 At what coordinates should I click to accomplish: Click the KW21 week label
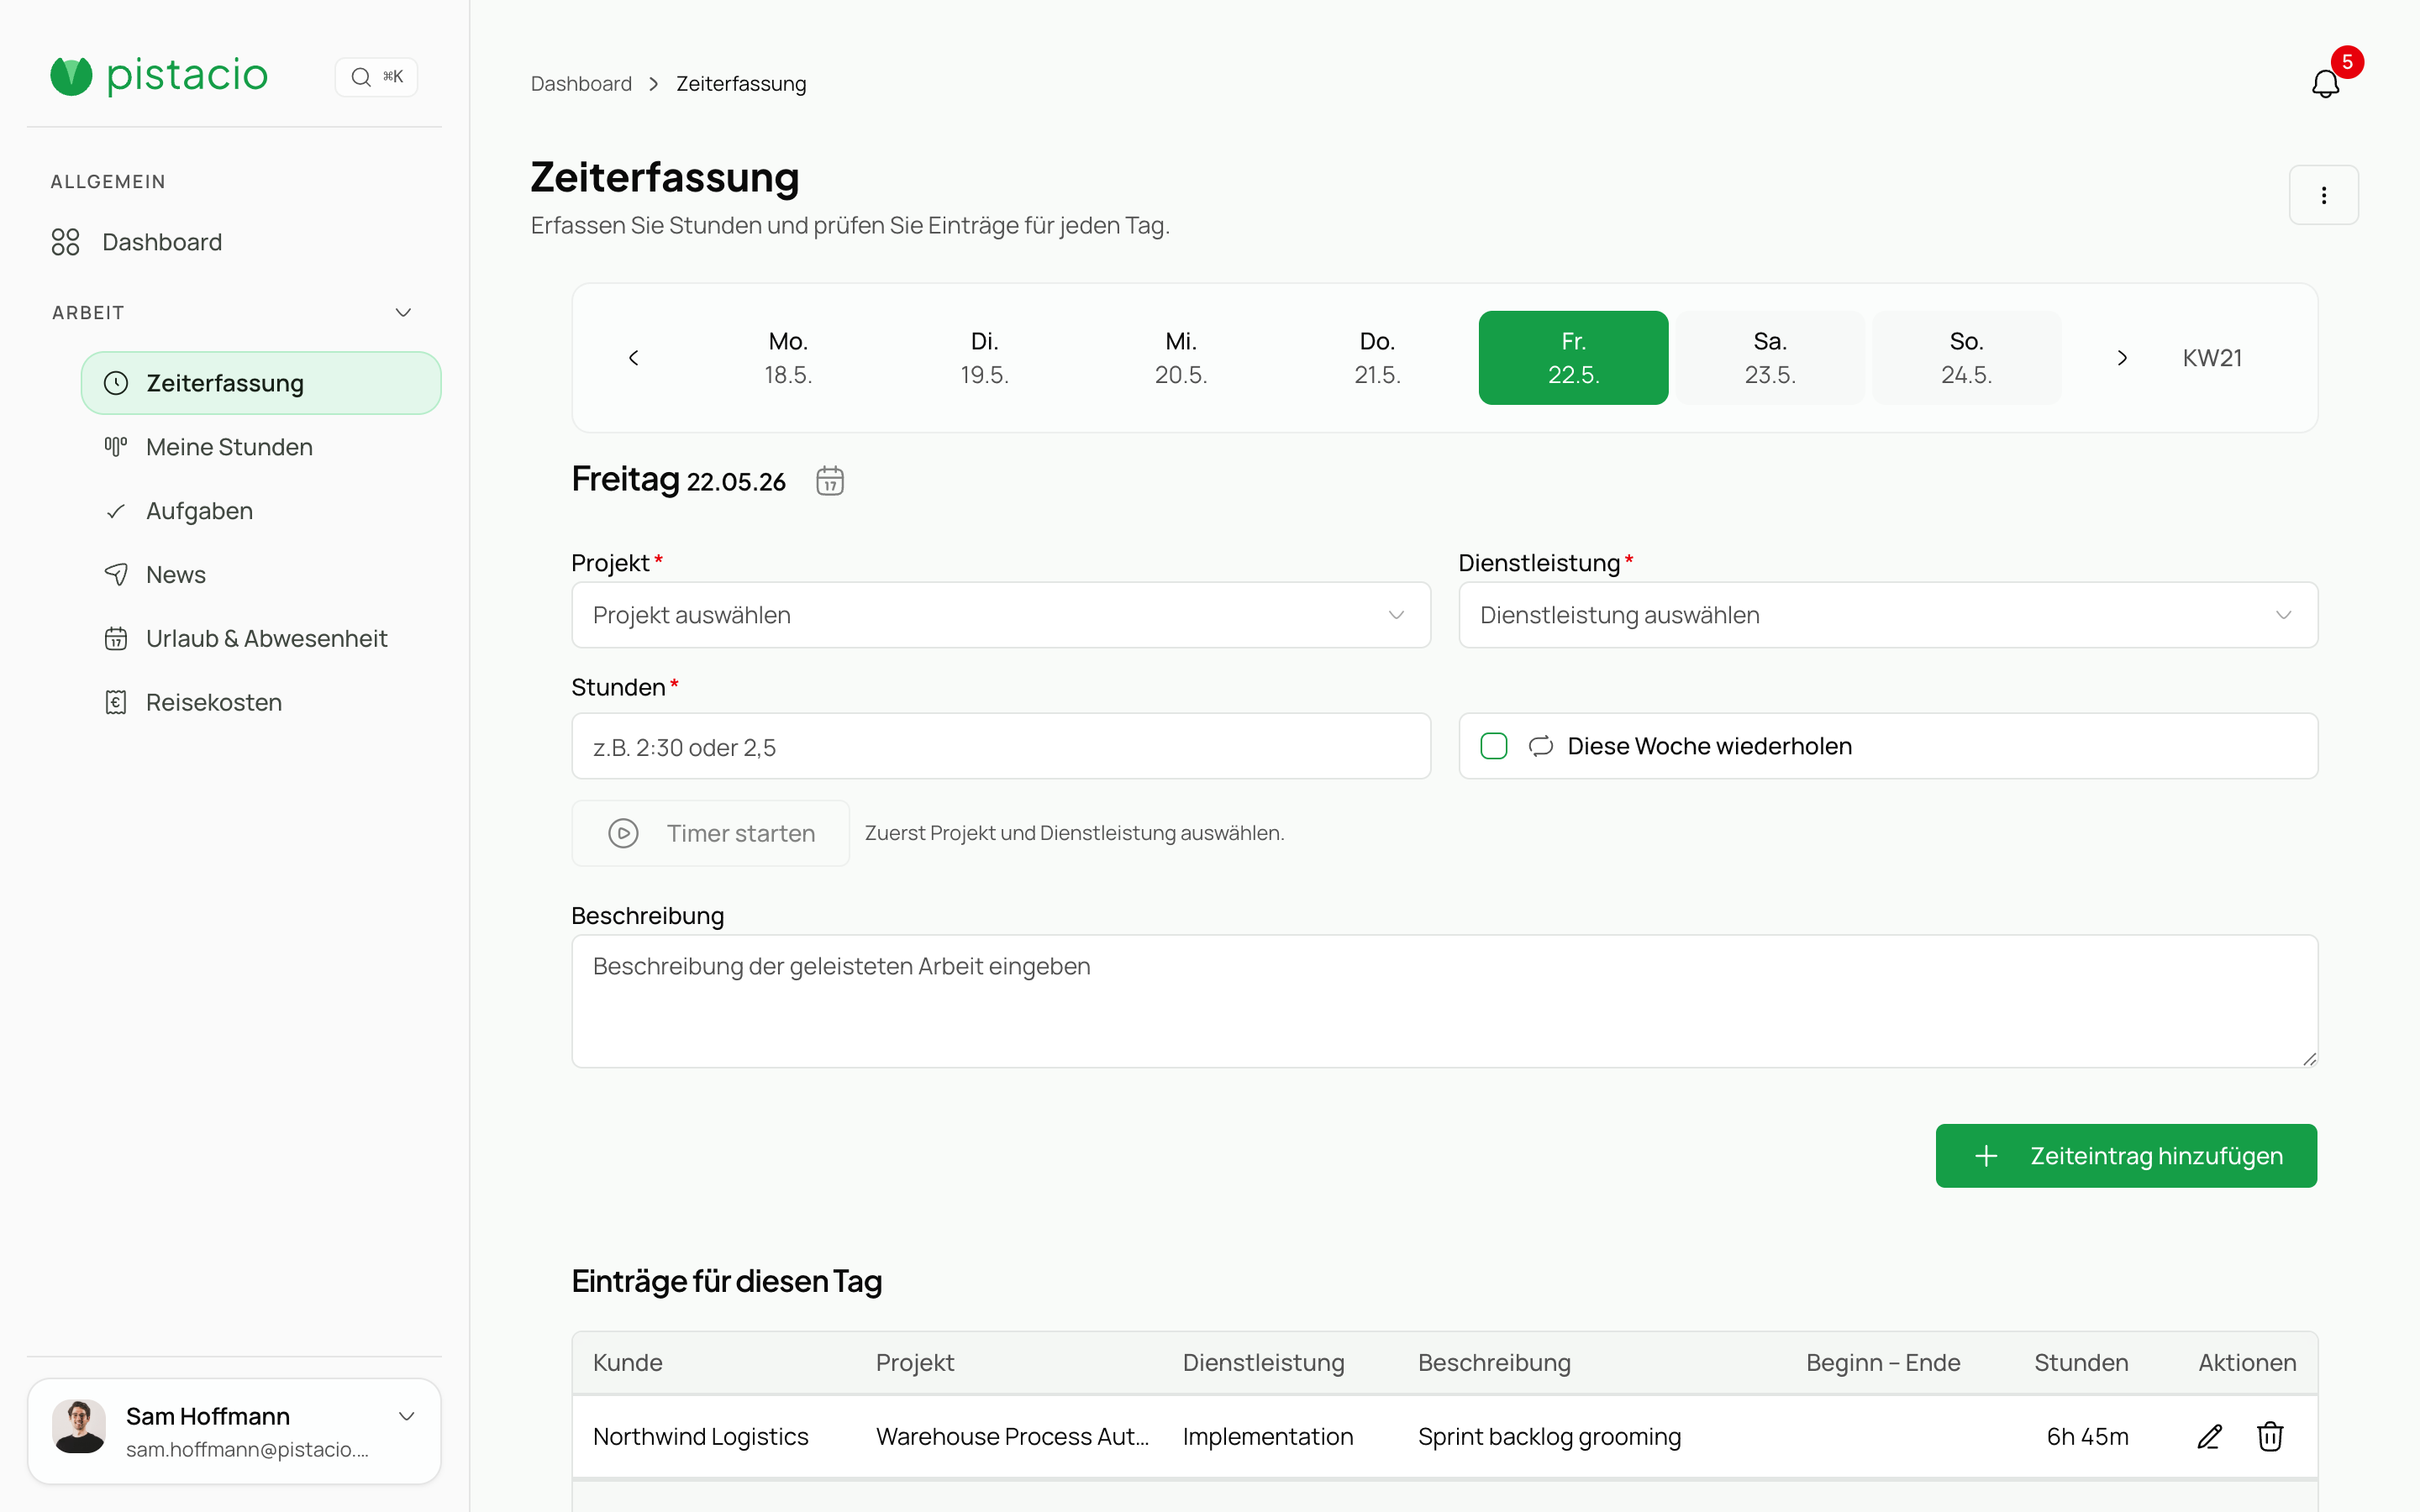click(2212, 358)
